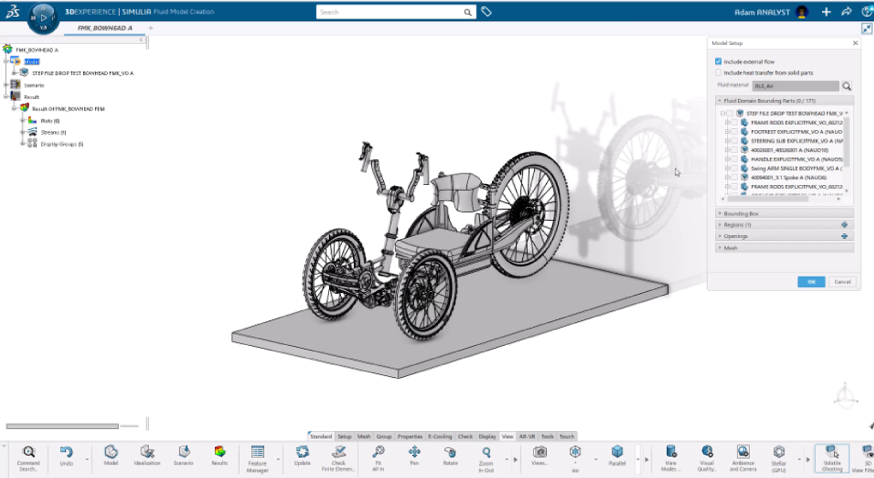Open the 3DEXPERIENCE compass
874x478 pixels.
(x=43, y=18)
